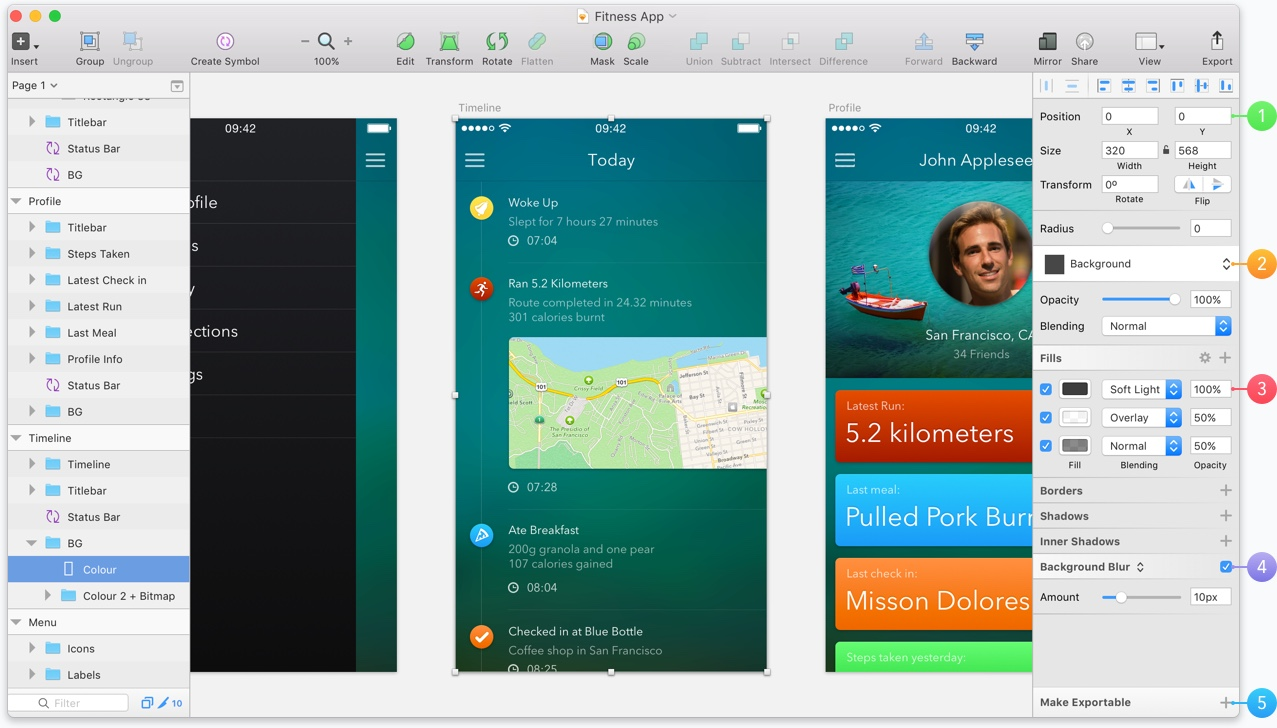Click the layer Filter search field

(69, 703)
